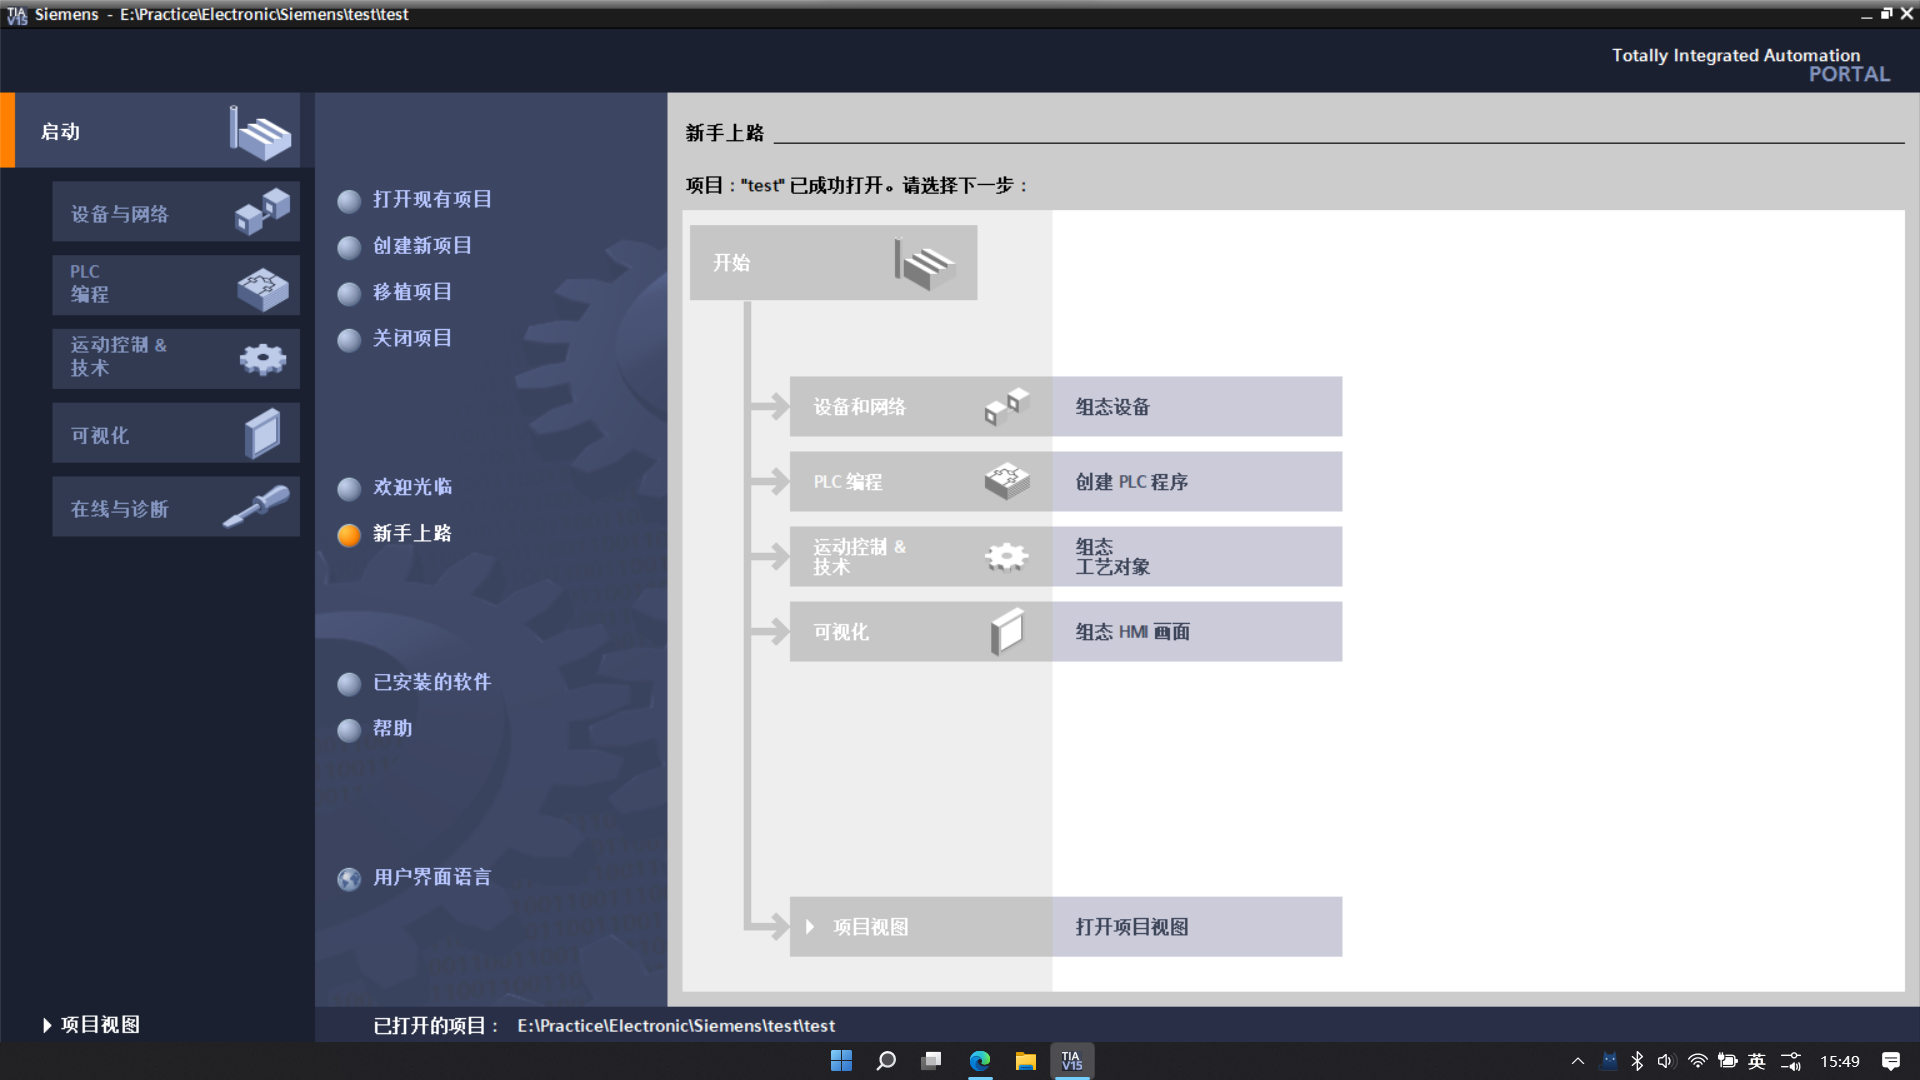The height and width of the screenshot is (1080, 1920).
Task: Select the 打开现有项目 option bullet
Action: pos(349,202)
